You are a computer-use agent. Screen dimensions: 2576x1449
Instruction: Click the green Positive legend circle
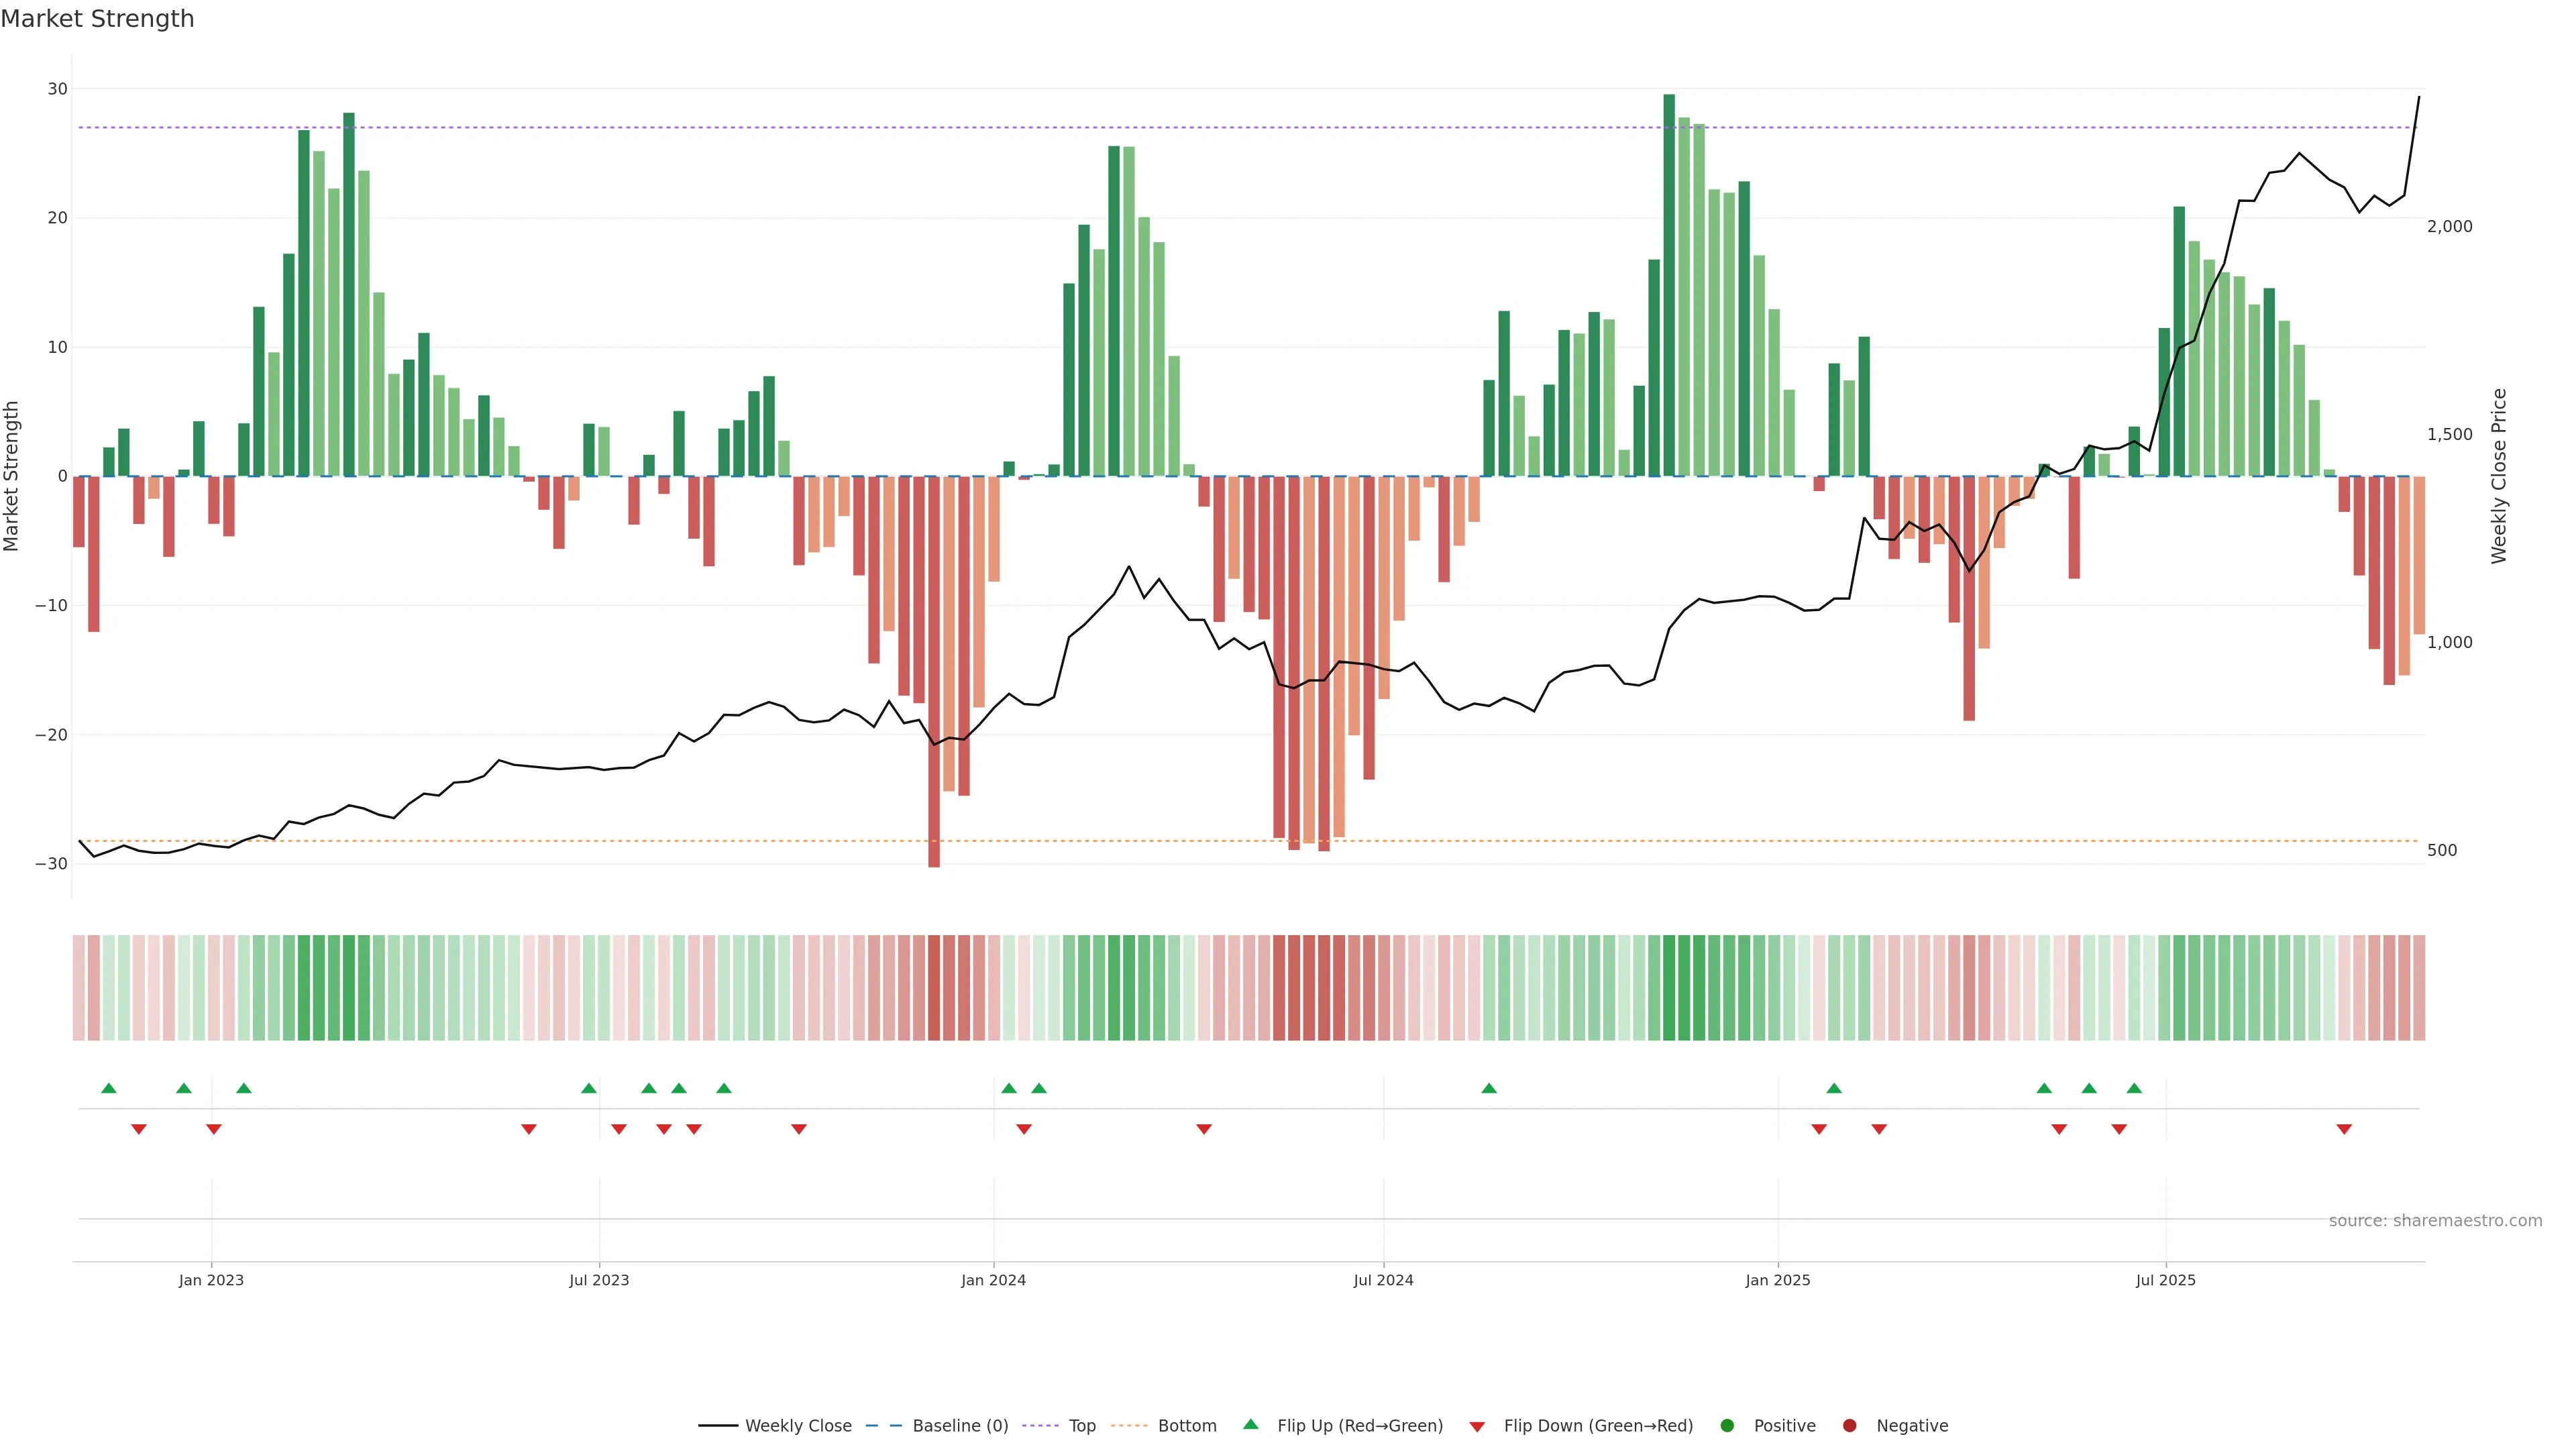(1727, 1426)
